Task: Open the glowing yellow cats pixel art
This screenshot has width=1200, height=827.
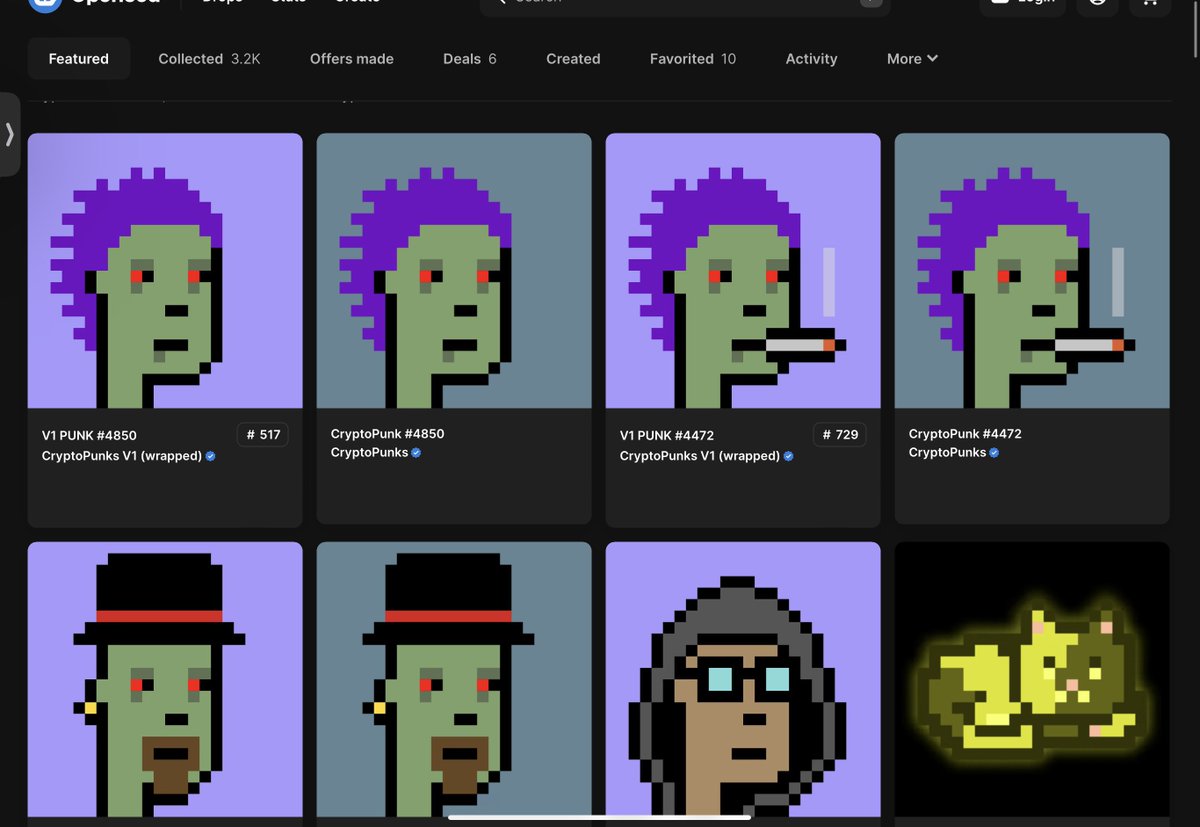Action: click(1032, 679)
